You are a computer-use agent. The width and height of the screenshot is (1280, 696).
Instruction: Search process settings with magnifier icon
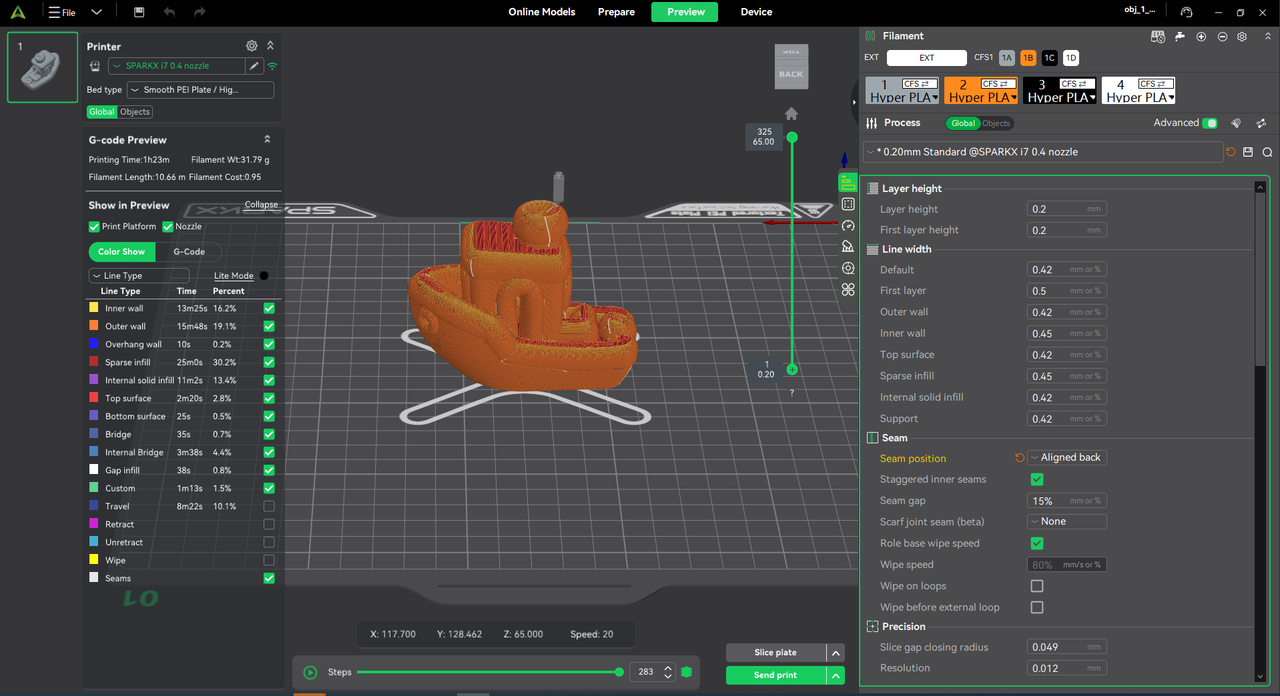tap(1267, 152)
